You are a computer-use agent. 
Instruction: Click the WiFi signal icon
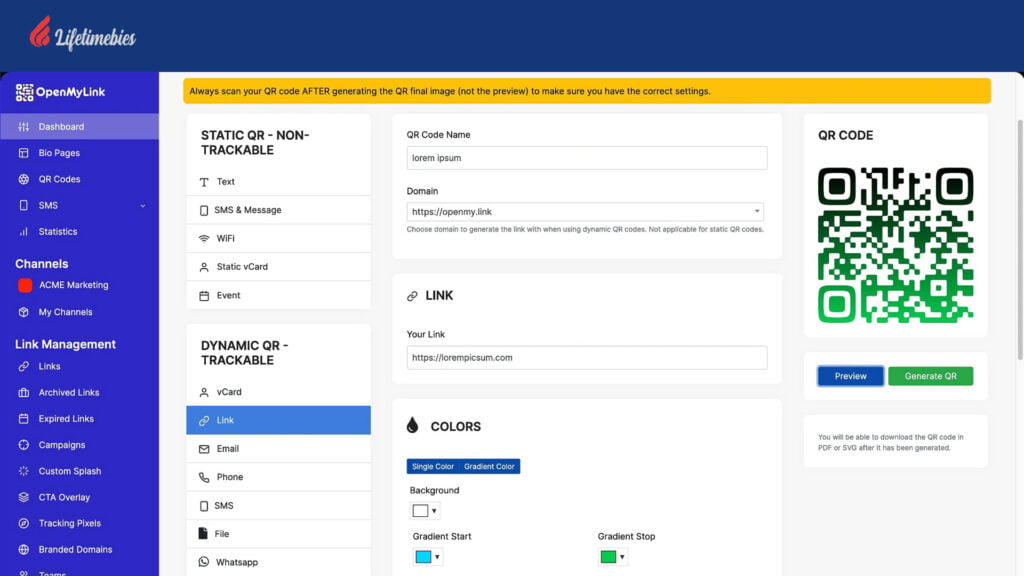click(204, 238)
